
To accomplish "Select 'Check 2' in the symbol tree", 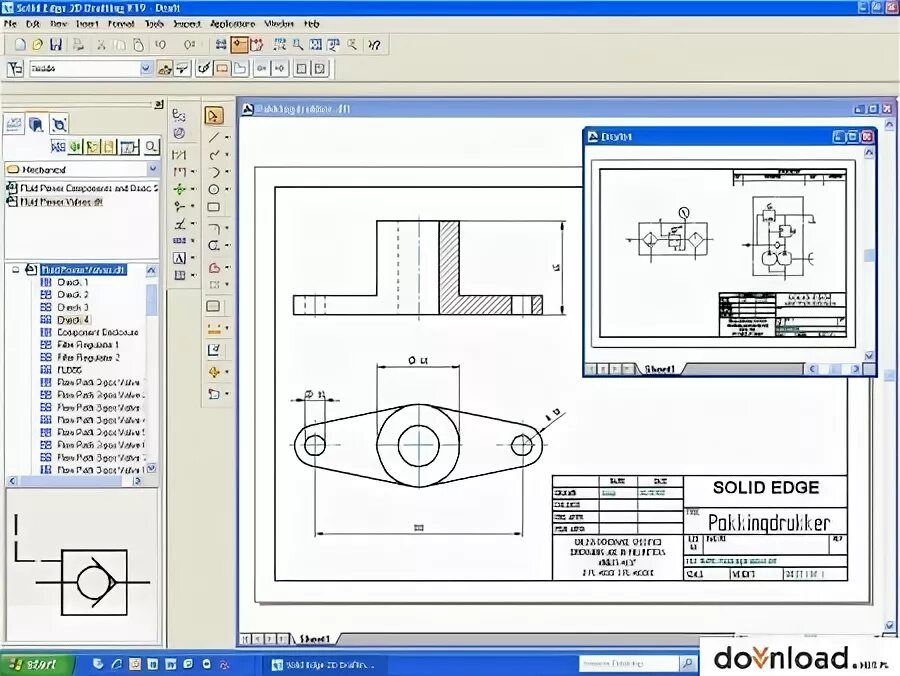I will pyautogui.click(x=73, y=294).
